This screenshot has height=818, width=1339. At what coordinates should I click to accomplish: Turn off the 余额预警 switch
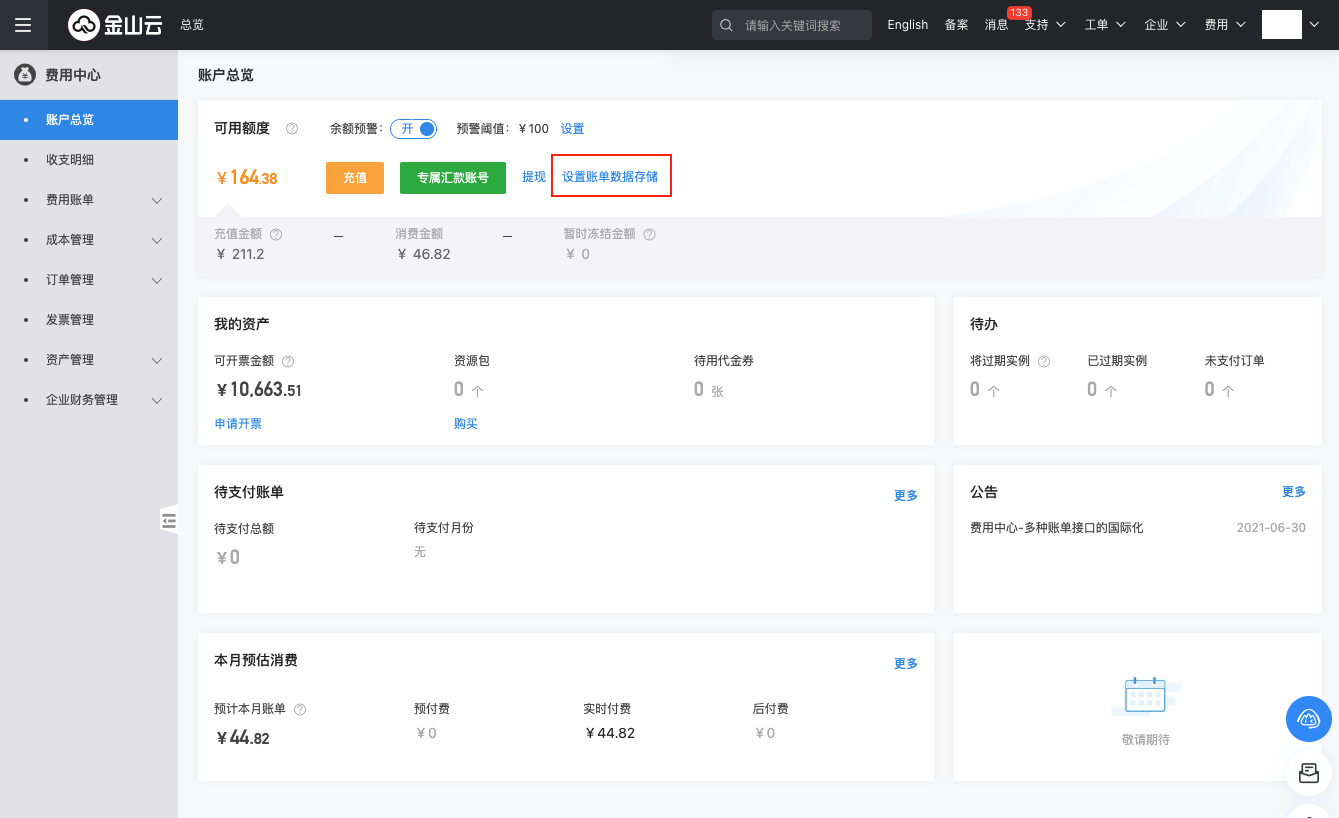[x=414, y=129]
